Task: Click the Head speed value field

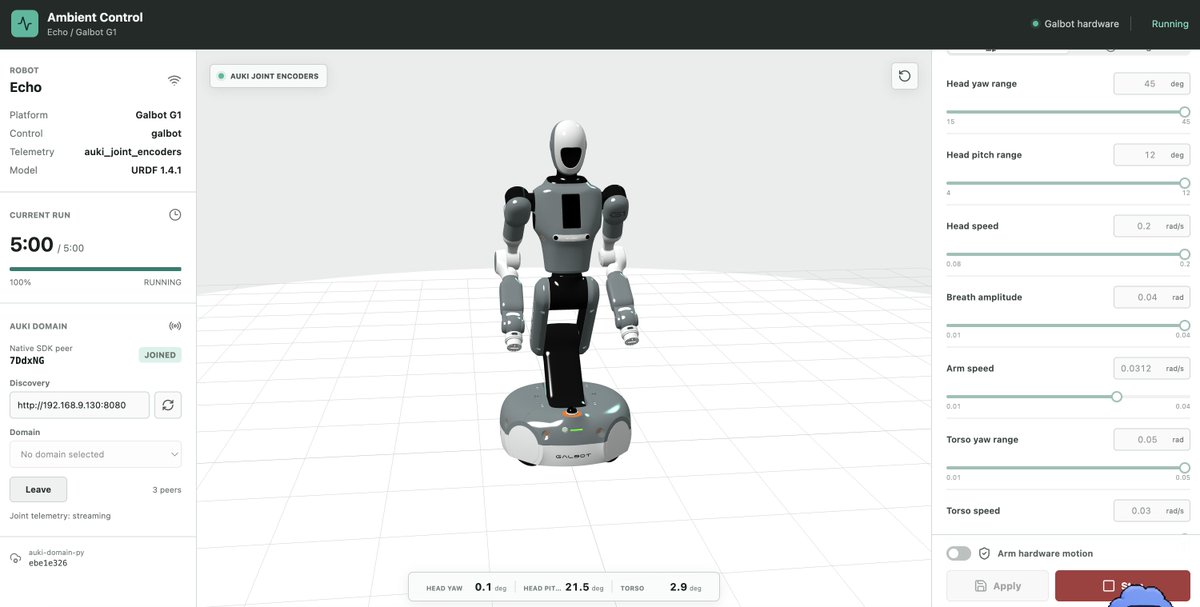Action: click(1152, 226)
